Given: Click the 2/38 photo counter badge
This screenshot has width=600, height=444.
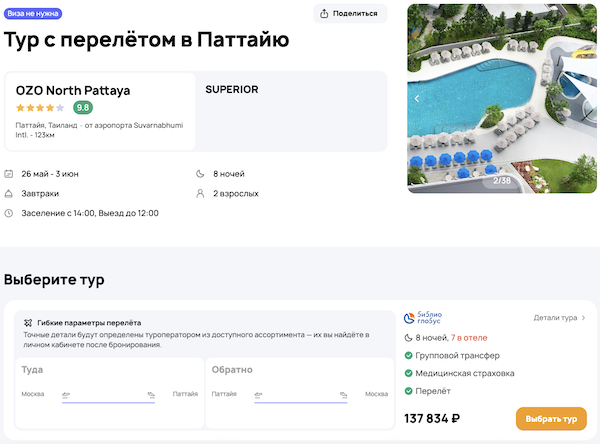Looking at the screenshot, I should pos(502,181).
